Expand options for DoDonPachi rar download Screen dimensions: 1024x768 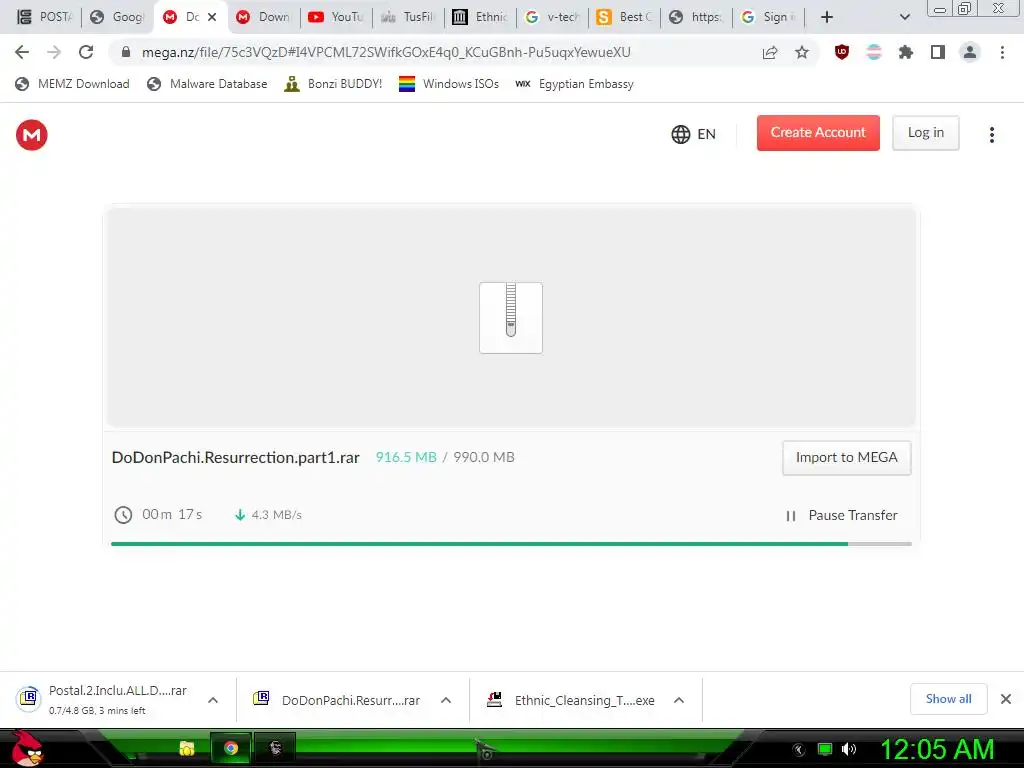click(446, 700)
